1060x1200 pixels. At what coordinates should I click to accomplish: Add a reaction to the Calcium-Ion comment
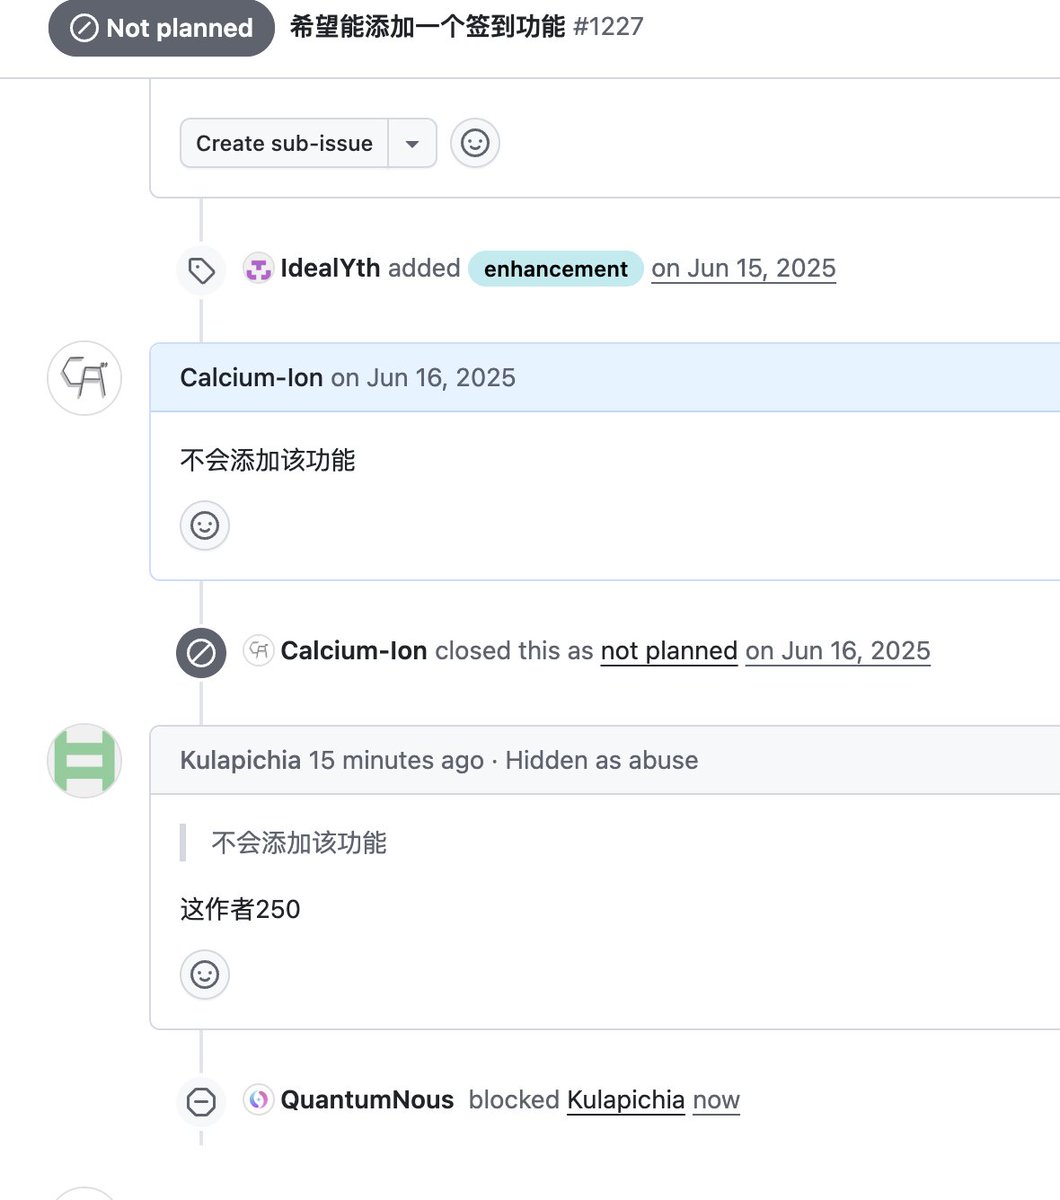pos(205,525)
